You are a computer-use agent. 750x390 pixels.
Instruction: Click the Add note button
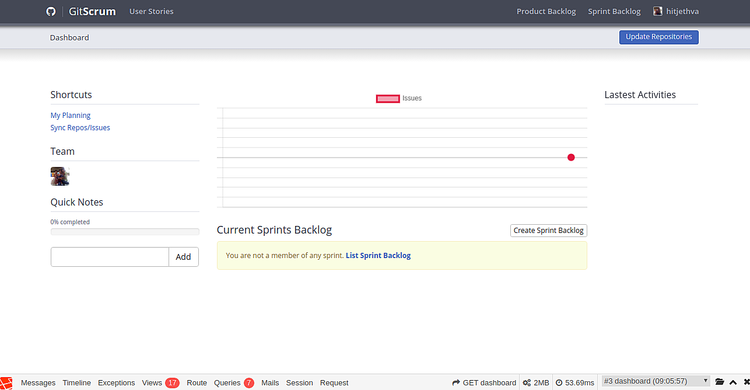183,257
